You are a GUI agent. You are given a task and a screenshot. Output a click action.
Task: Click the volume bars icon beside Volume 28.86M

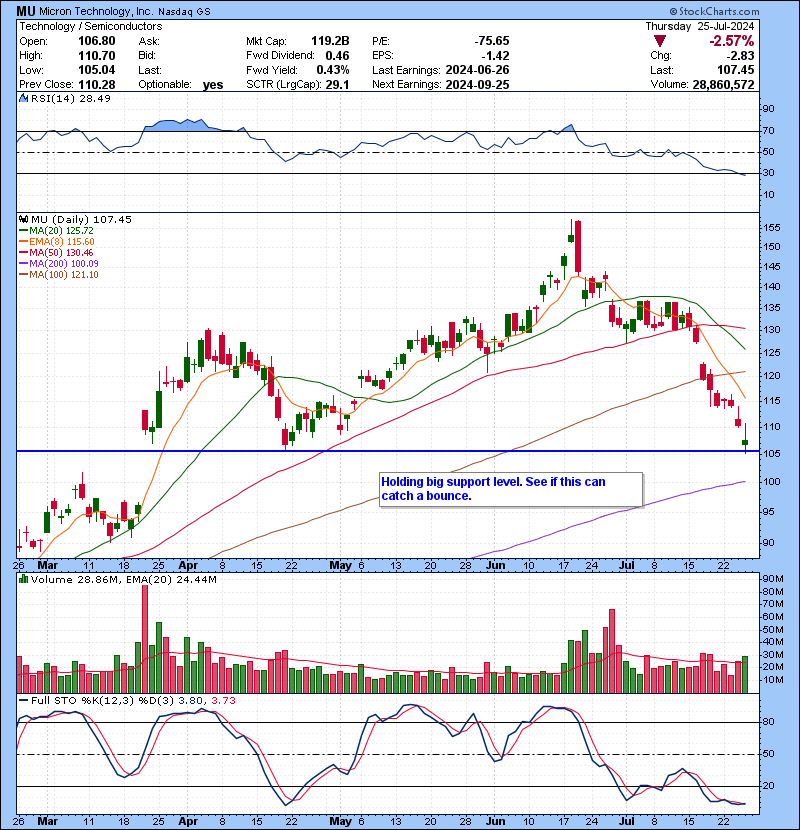[23, 579]
